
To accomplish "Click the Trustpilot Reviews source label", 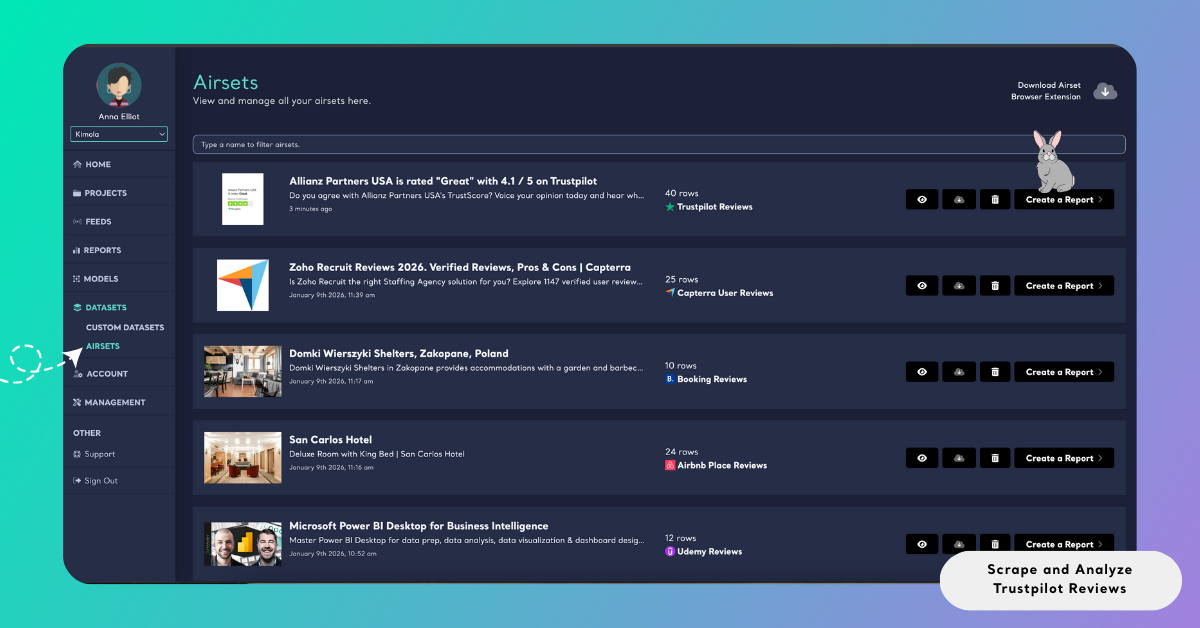I will coord(709,207).
